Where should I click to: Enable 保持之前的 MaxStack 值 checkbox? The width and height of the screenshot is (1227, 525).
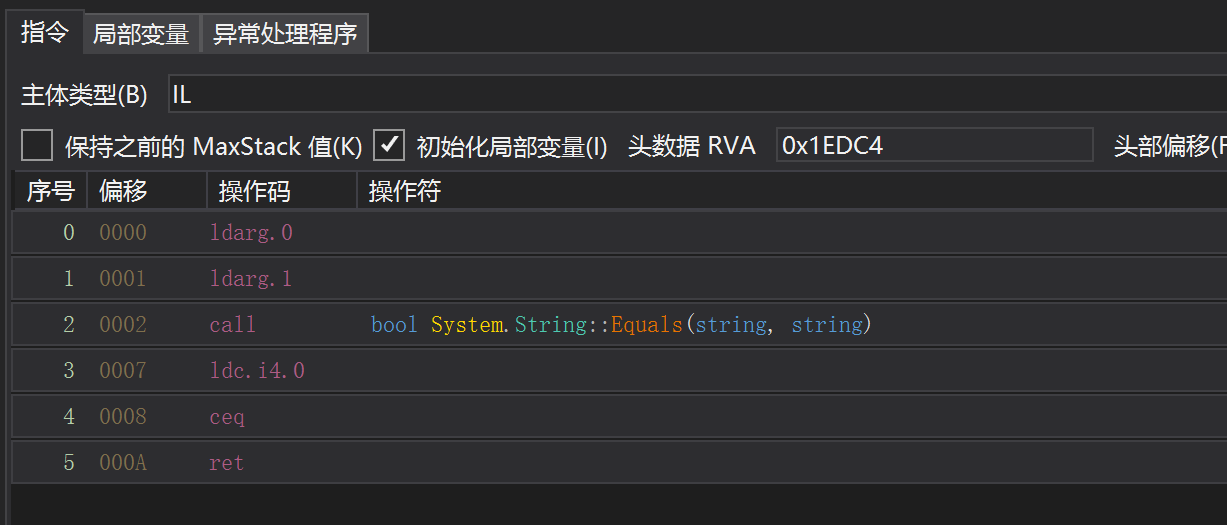[37, 146]
